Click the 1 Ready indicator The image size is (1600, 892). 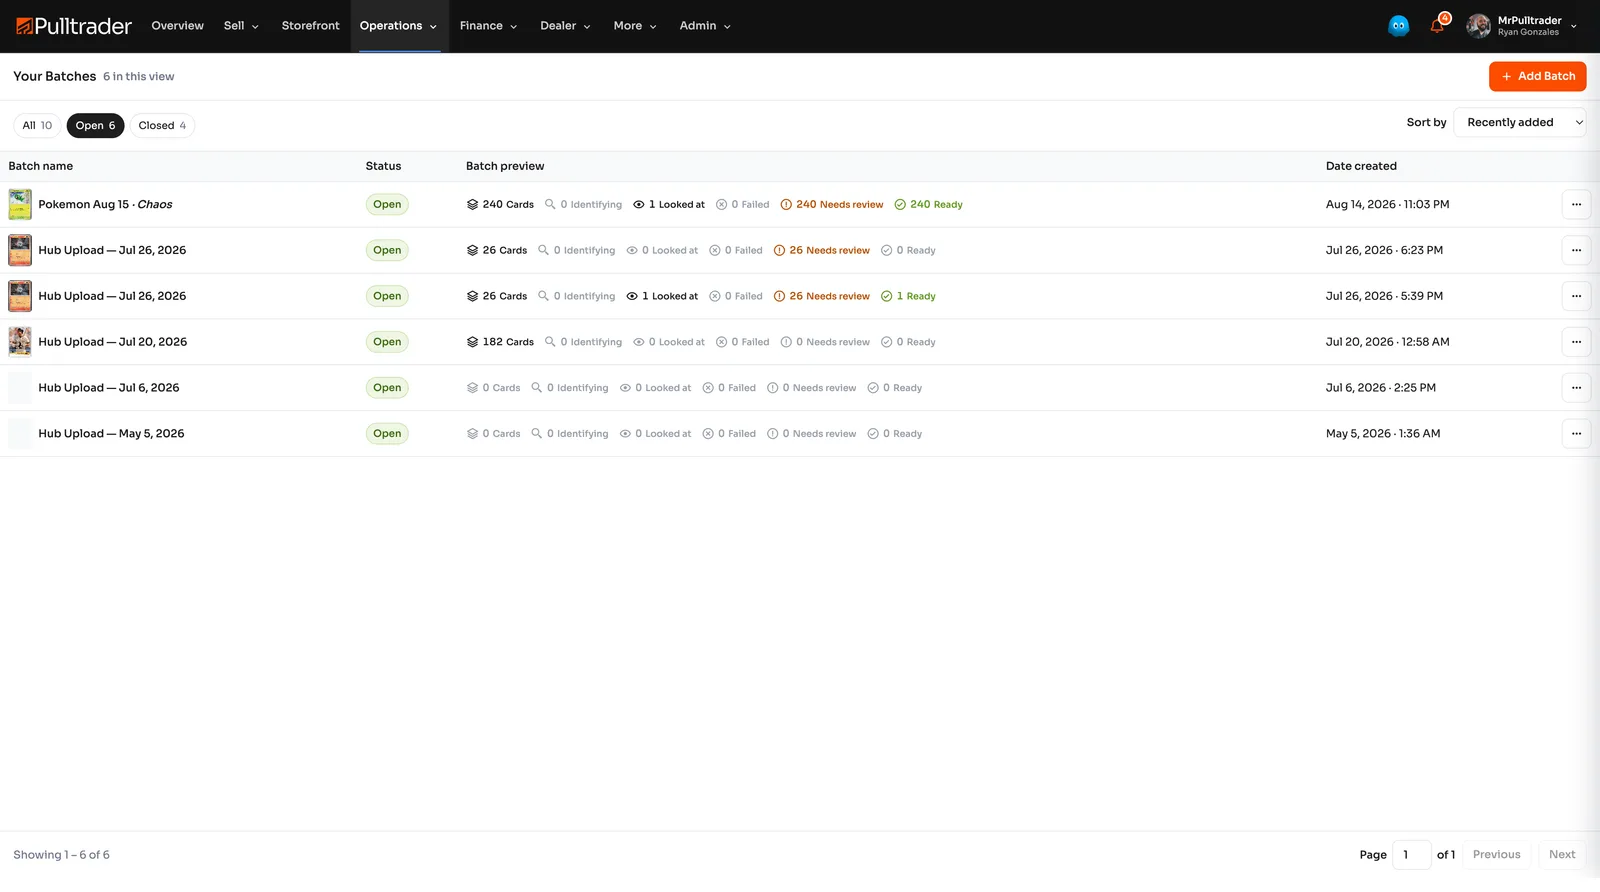908,296
